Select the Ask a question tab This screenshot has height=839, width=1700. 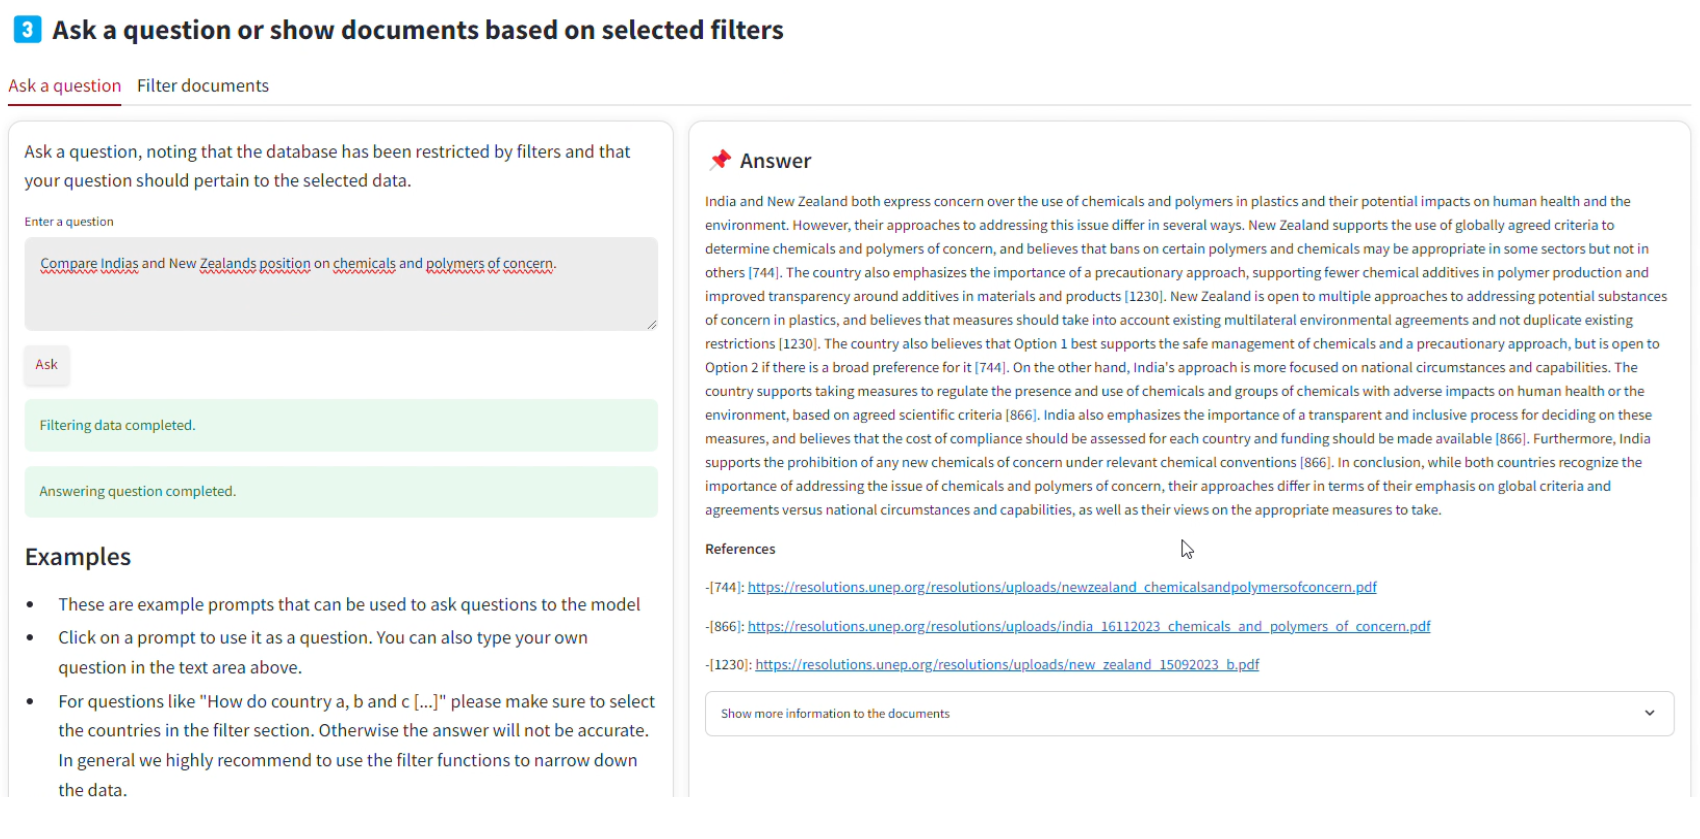65,86
